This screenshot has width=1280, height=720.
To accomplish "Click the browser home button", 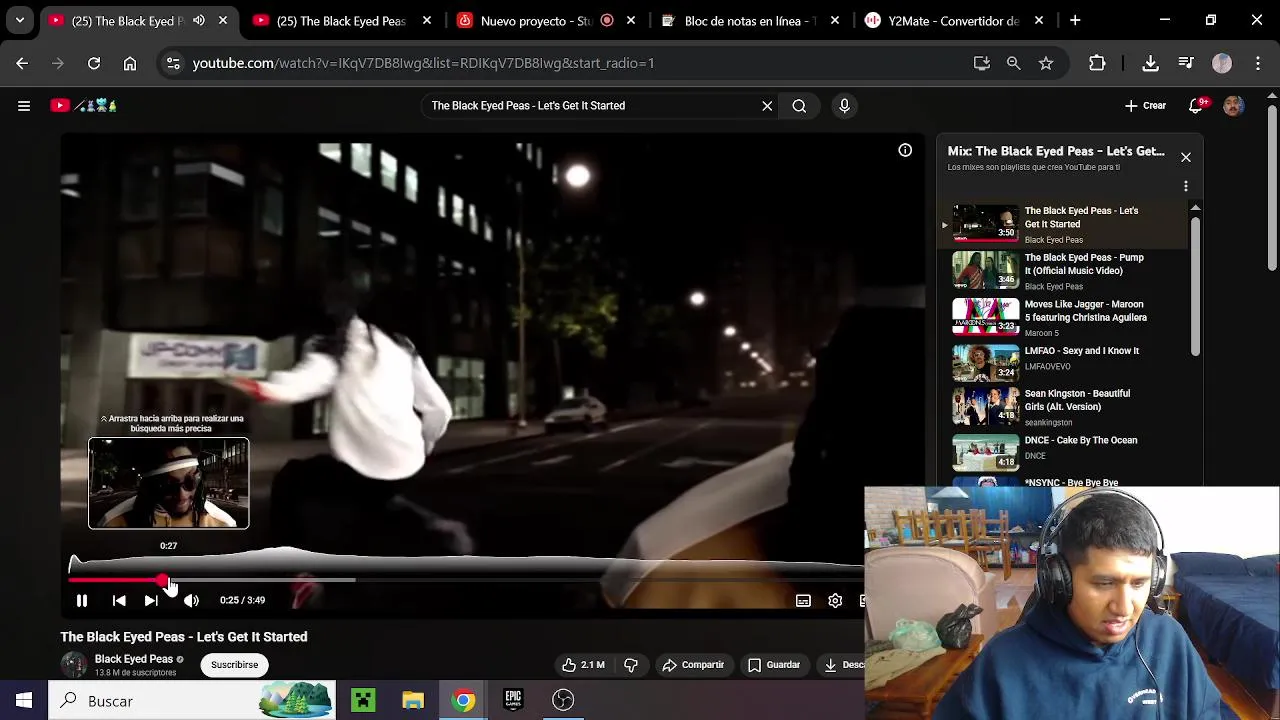I will [x=130, y=63].
